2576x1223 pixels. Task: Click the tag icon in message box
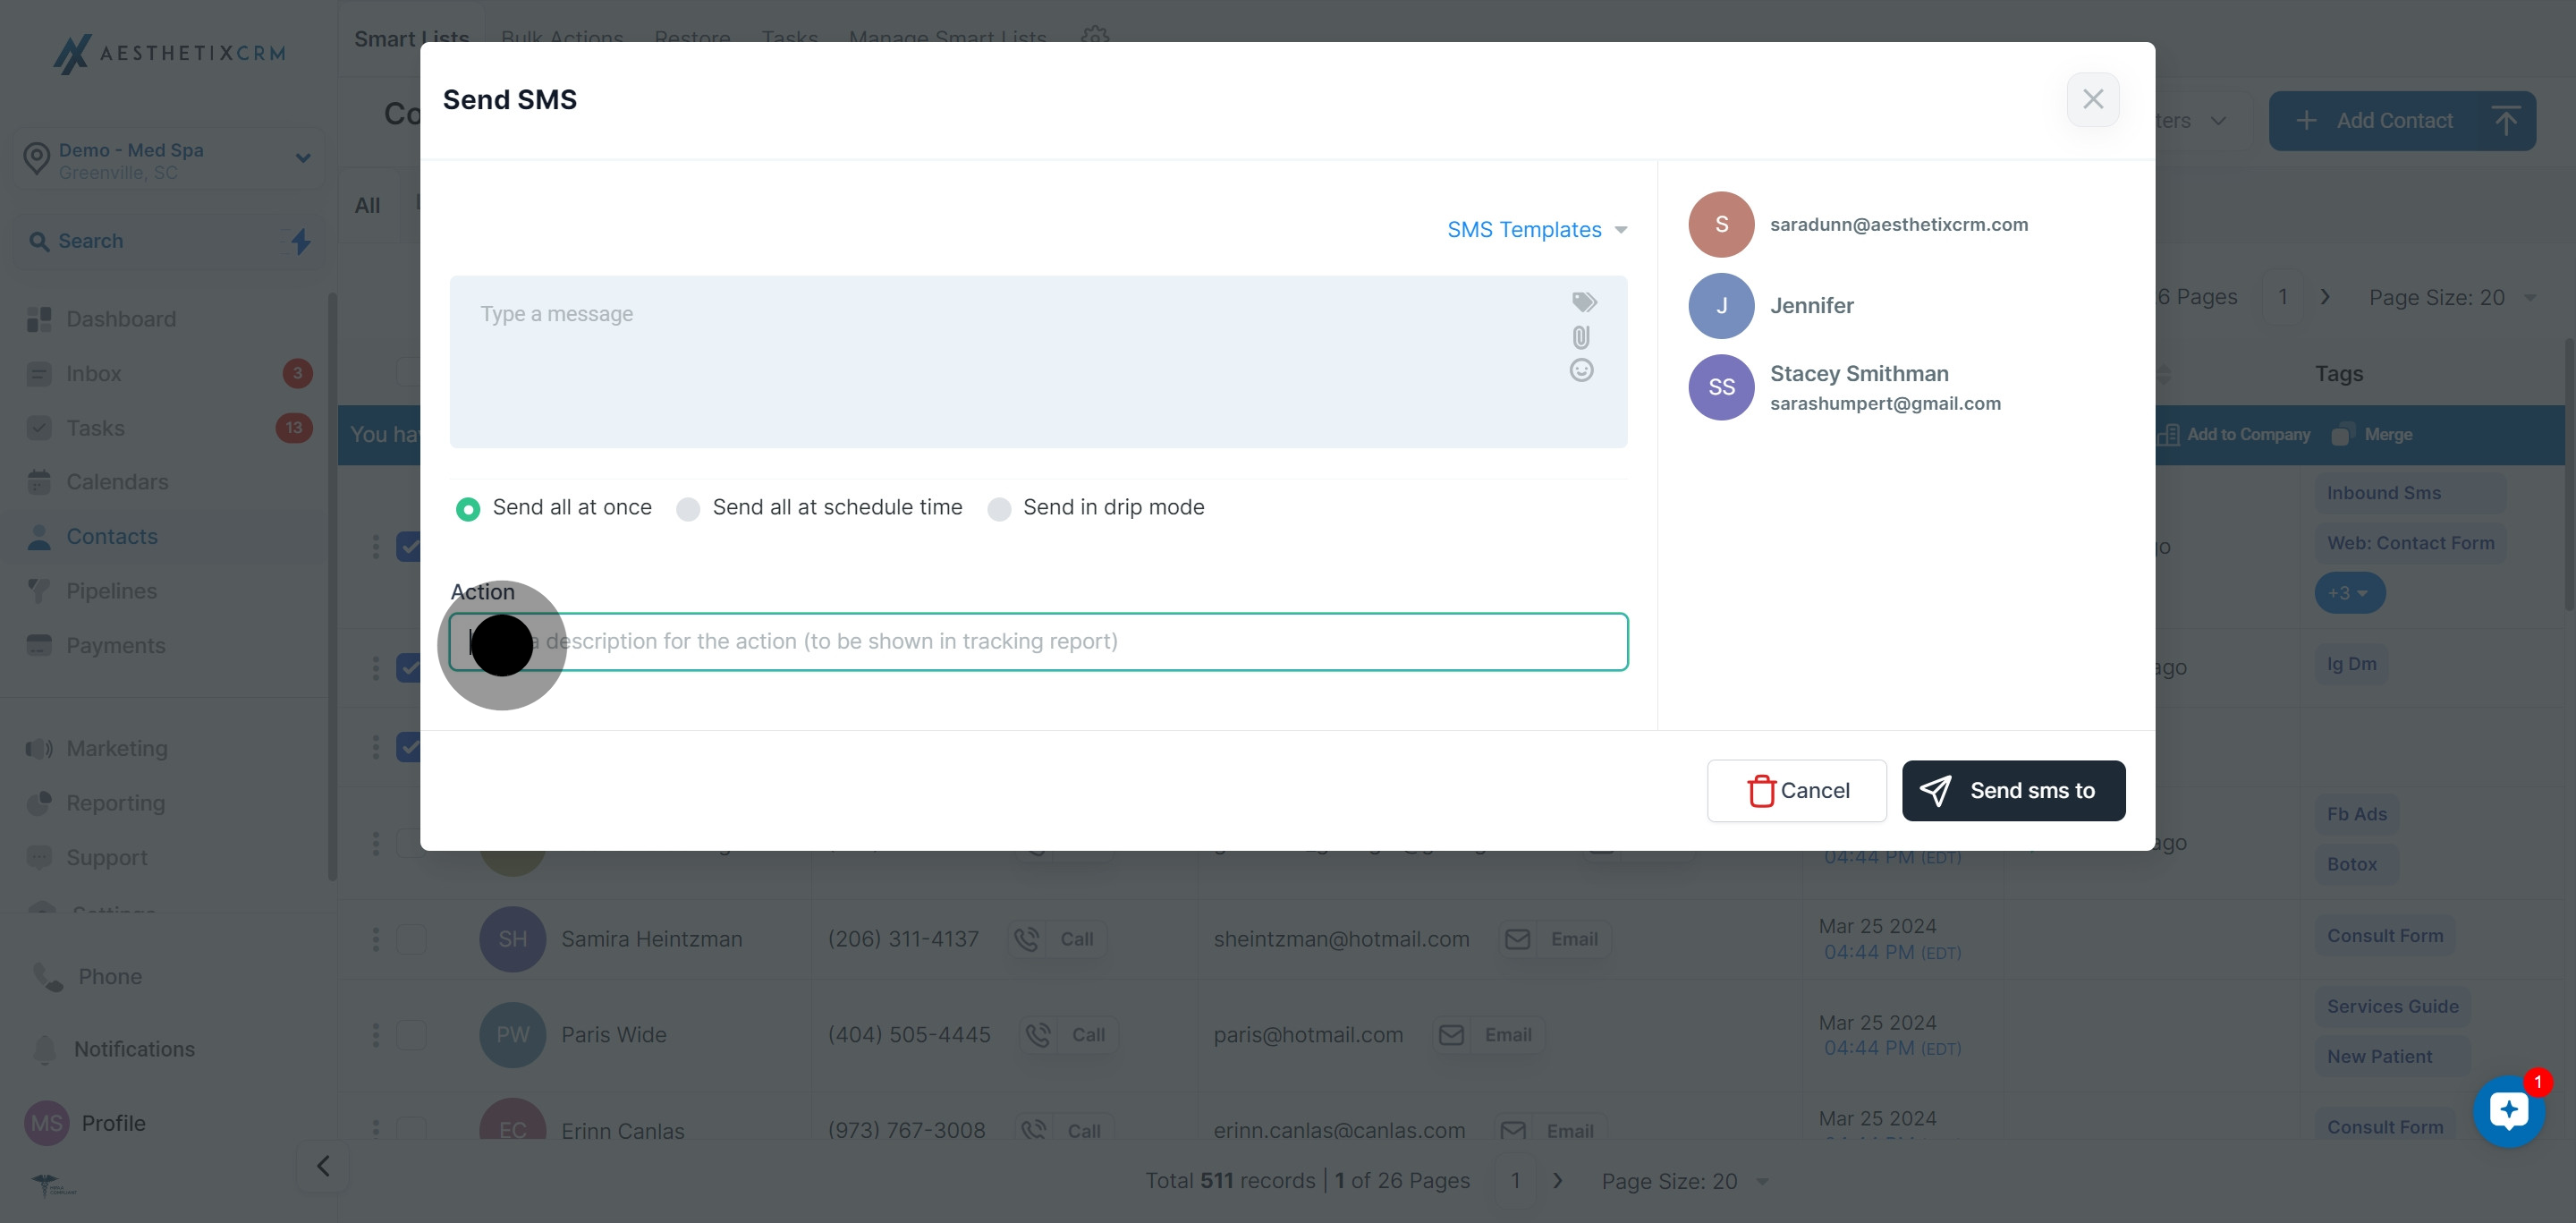tap(1584, 302)
